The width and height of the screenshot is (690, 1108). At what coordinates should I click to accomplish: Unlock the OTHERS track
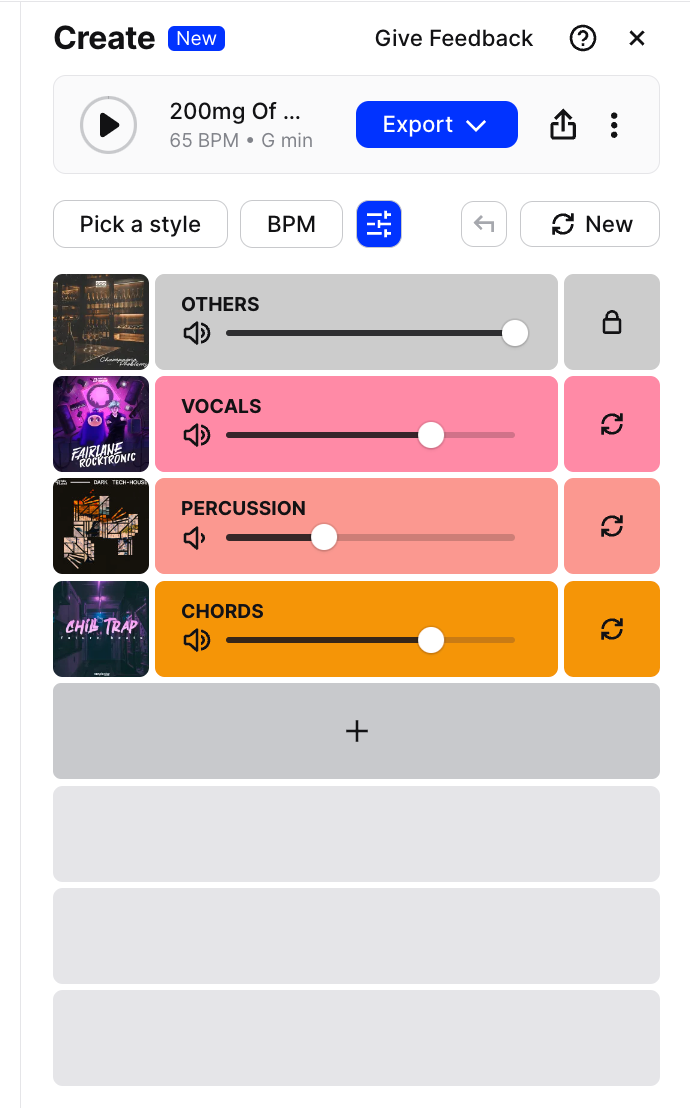611,321
